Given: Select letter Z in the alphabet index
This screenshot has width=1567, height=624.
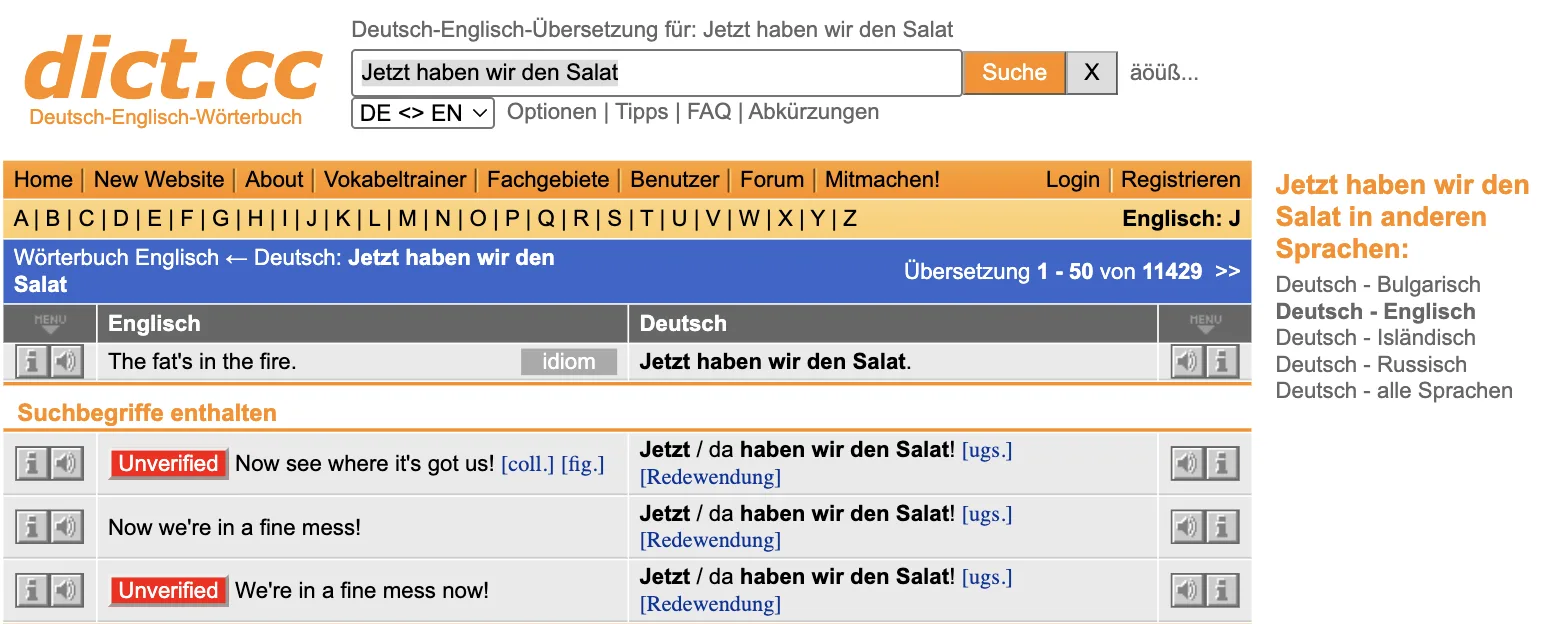Looking at the screenshot, I should click(x=849, y=218).
